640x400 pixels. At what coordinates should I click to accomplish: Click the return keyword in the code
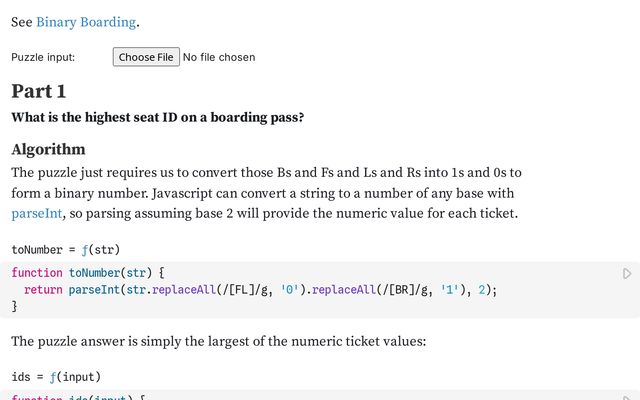point(43,290)
